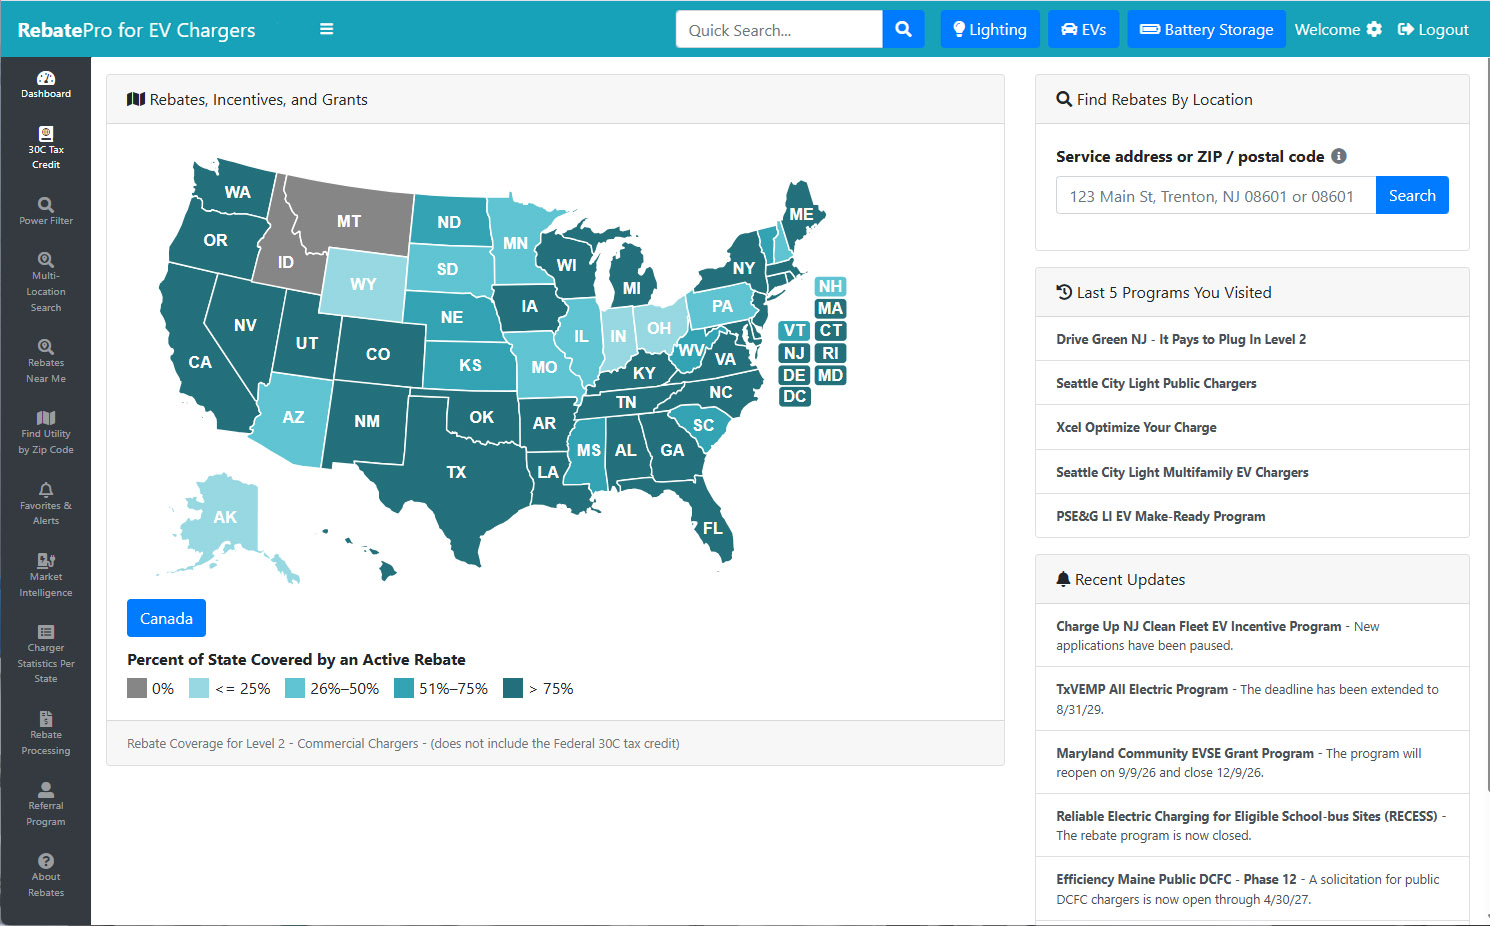
Task: Open Xcel Optimize Your Charge
Action: 1136,427
